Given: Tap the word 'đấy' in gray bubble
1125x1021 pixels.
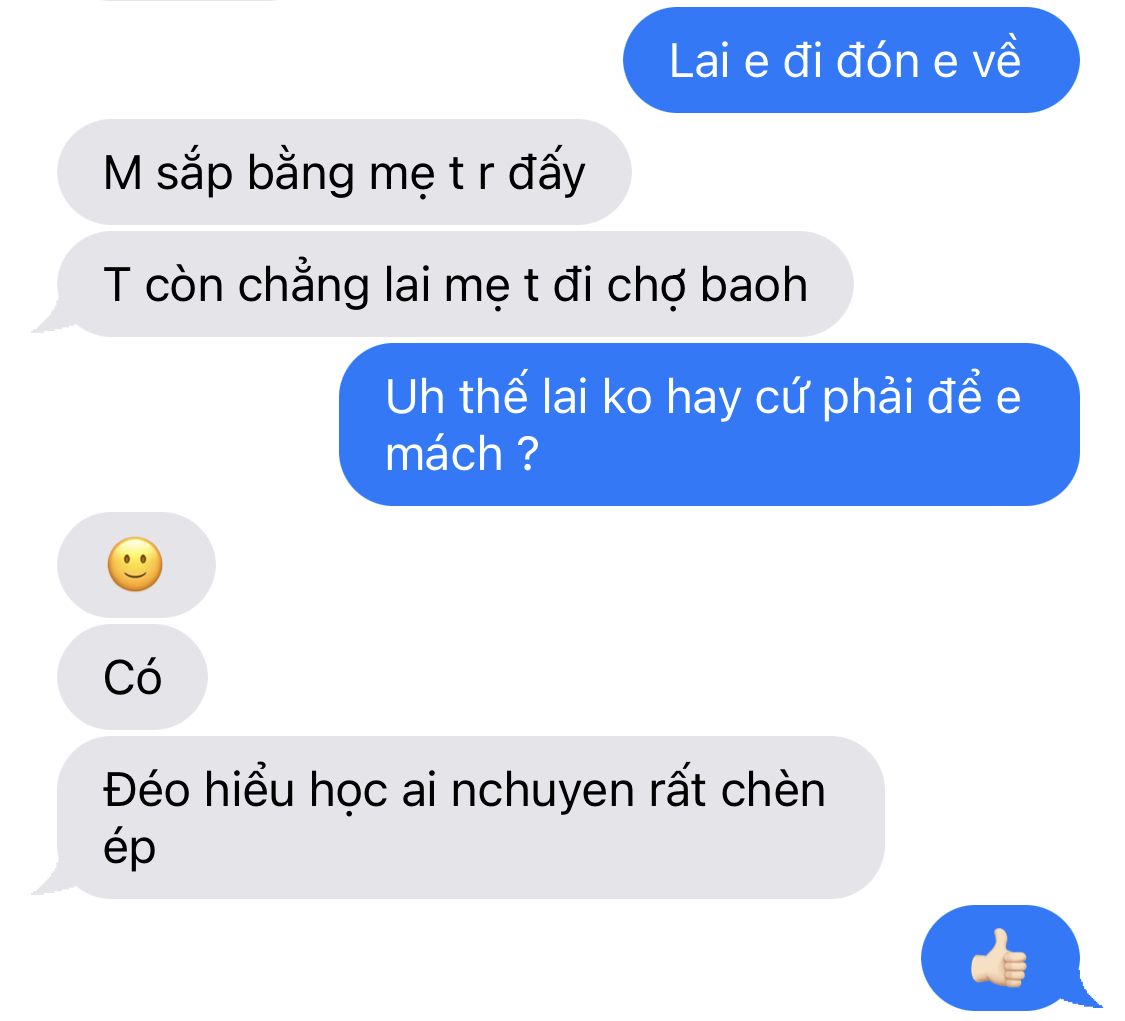Looking at the screenshot, I should [x=547, y=173].
